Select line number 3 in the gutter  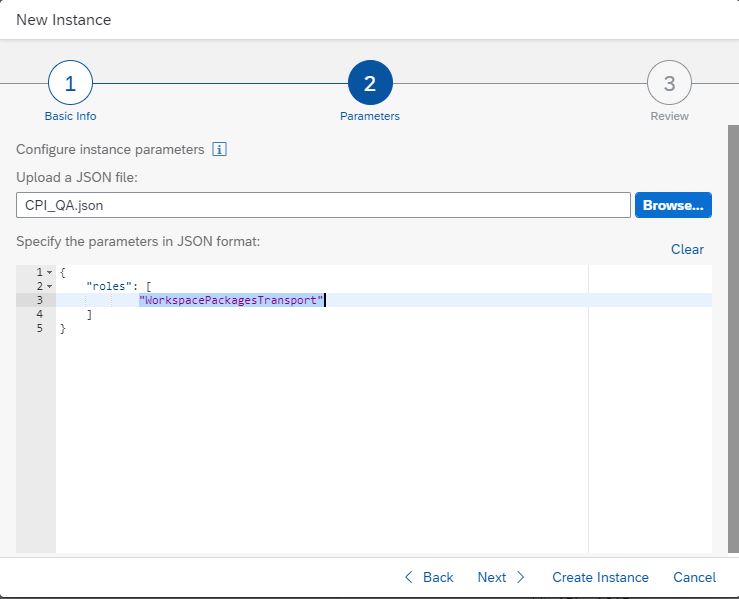pos(40,300)
